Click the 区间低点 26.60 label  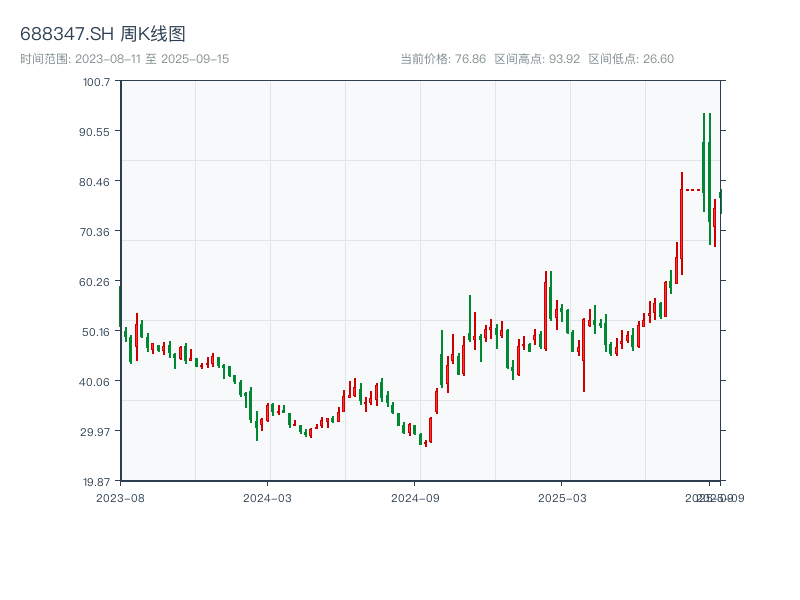pyautogui.click(x=631, y=59)
